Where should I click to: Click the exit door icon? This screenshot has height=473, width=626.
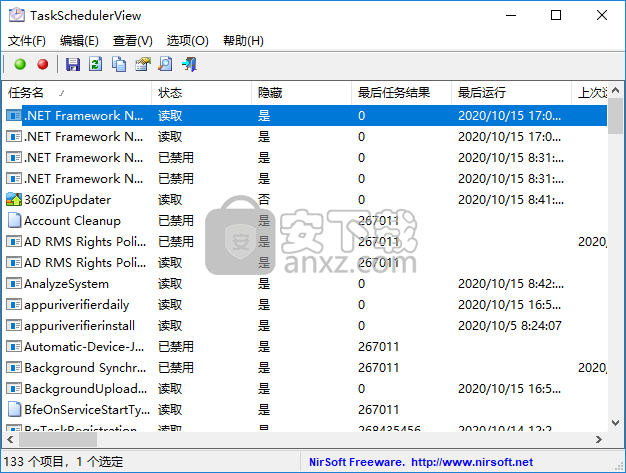click(189, 64)
